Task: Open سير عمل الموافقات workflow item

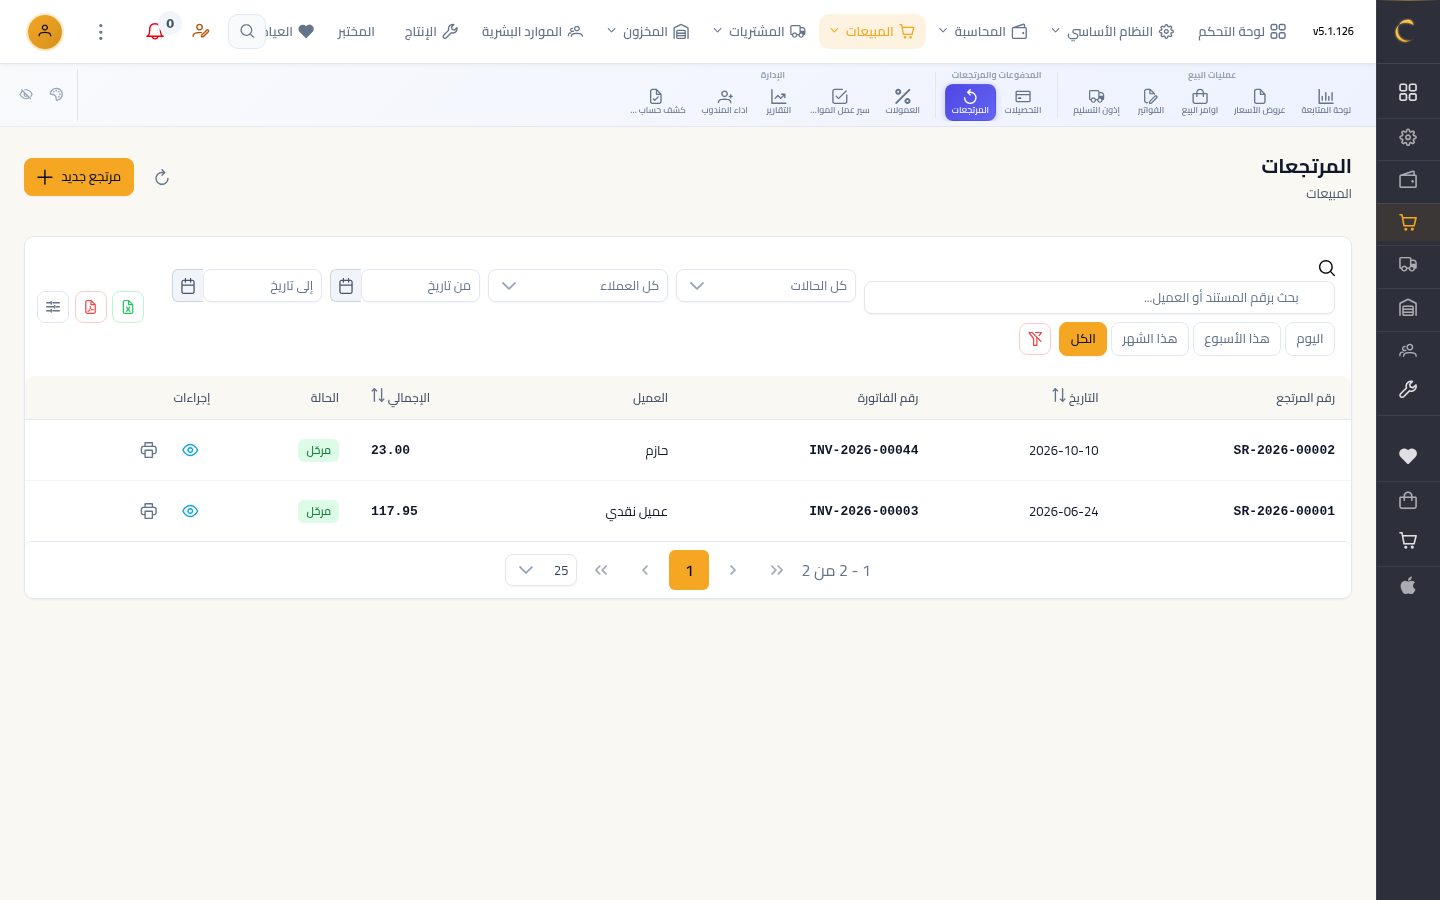Action: 840,102
